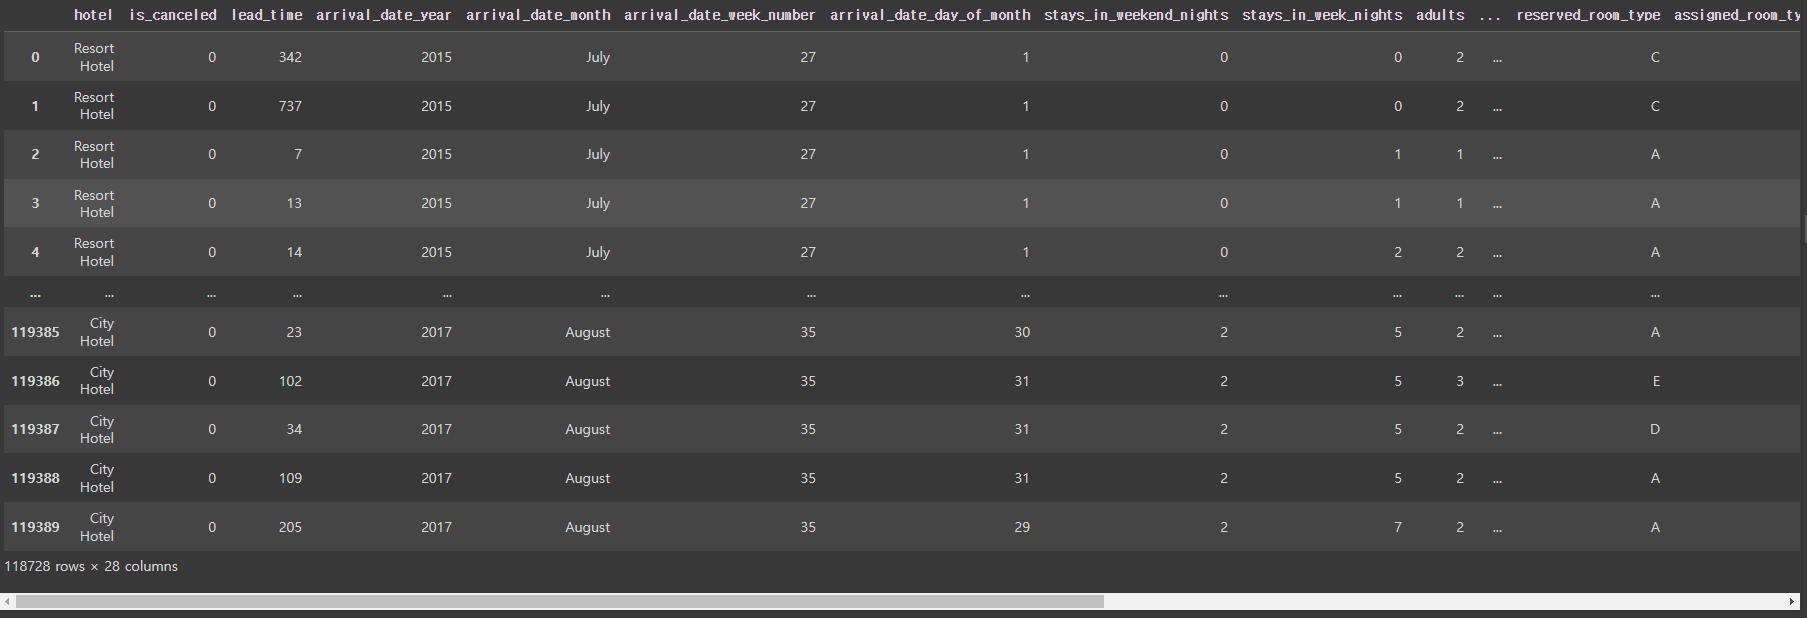1807x618 pixels.
Task: Select row index 1
Action: click(x=35, y=106)
